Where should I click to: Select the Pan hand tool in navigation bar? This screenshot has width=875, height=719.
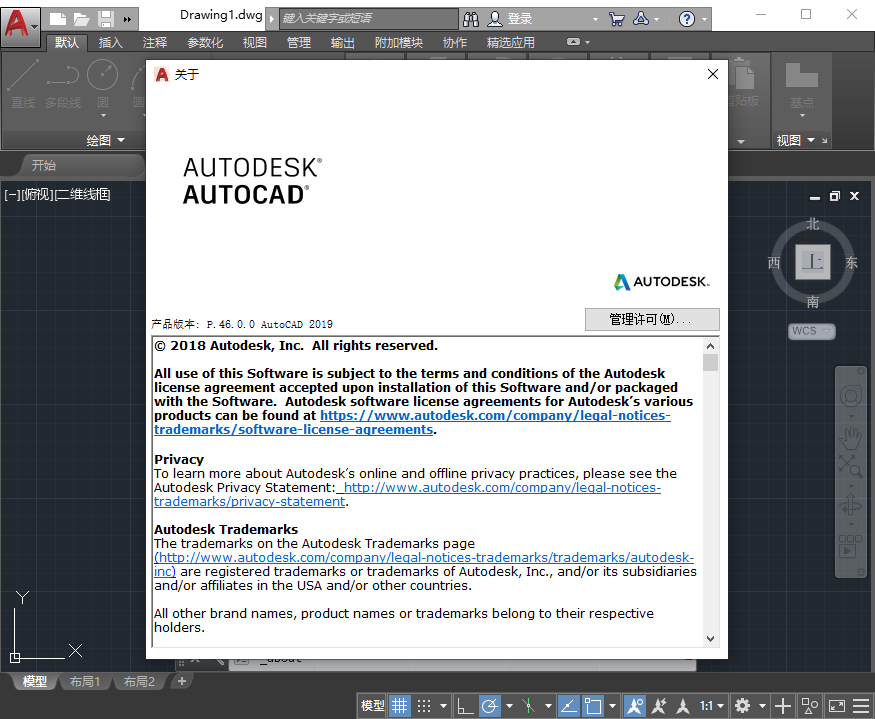point(850,436)
